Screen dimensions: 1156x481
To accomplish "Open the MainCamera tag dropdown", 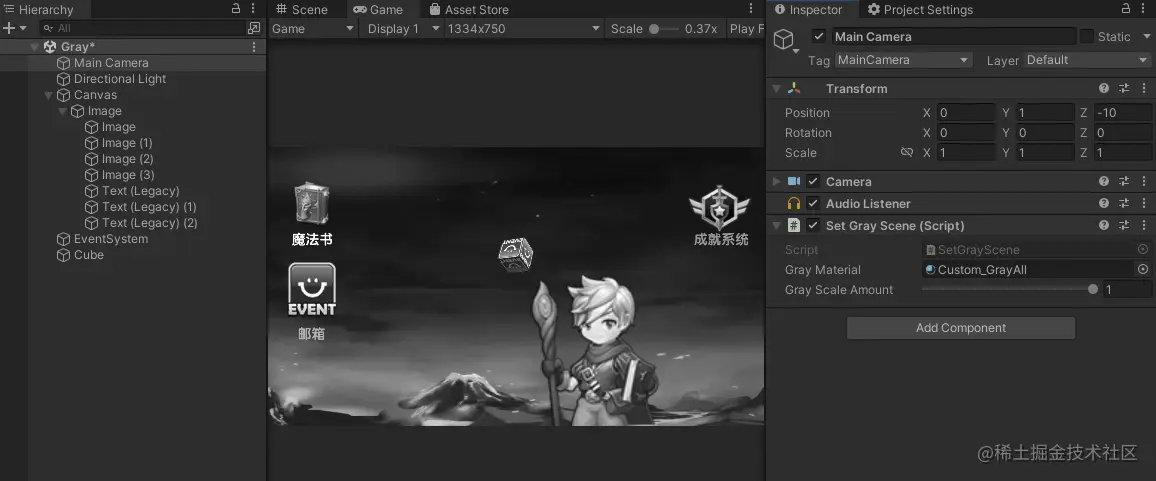I will pyautogui.click(x=904, y=60).
